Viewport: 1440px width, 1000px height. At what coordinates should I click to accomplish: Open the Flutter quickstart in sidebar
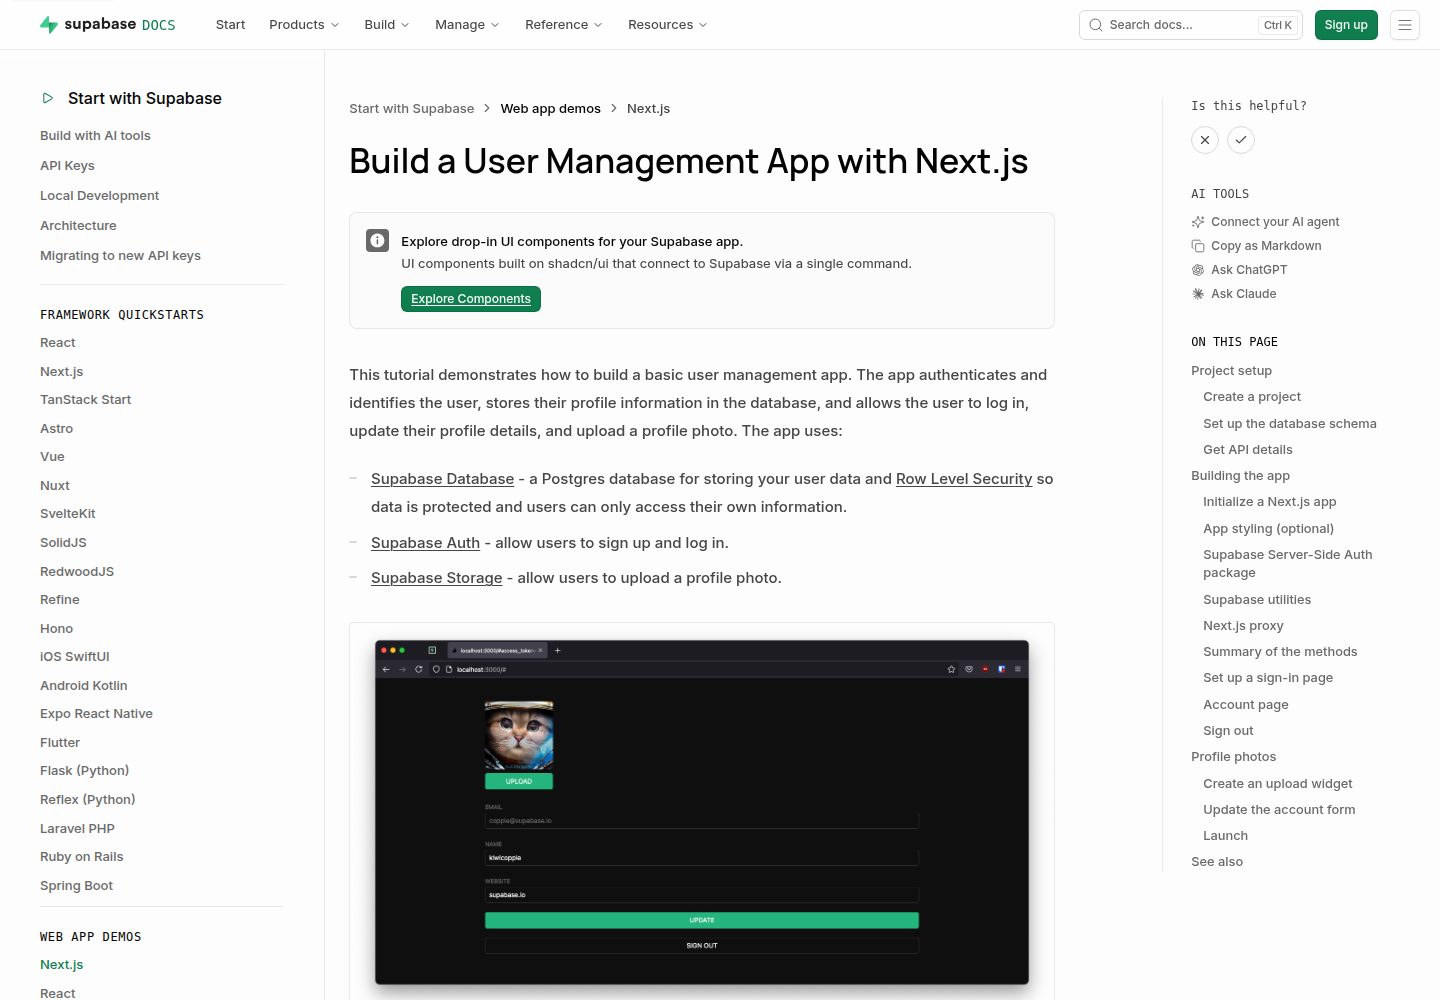click(60, 743)
